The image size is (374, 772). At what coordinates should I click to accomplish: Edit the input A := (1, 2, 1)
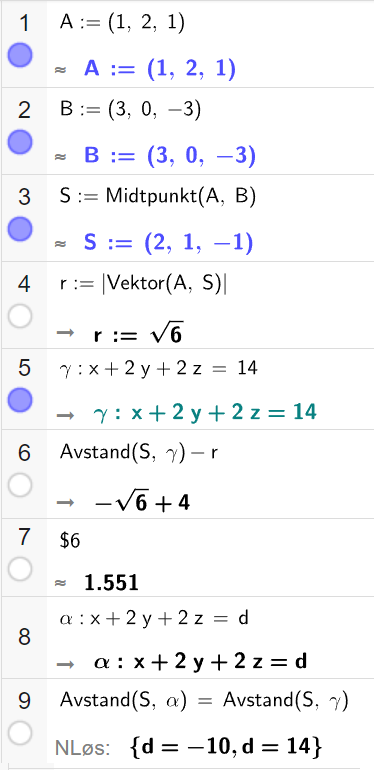[x=122, y=24]
